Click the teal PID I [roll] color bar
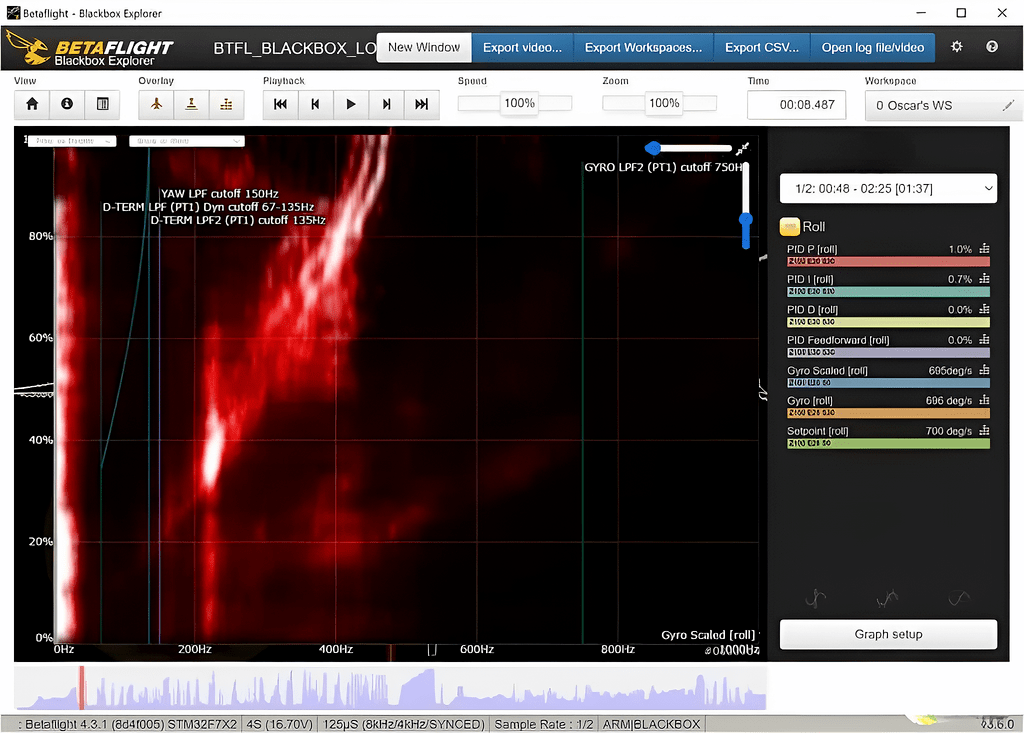Image resolution: width=1024 pixels, height=733 pixels. 888,292
